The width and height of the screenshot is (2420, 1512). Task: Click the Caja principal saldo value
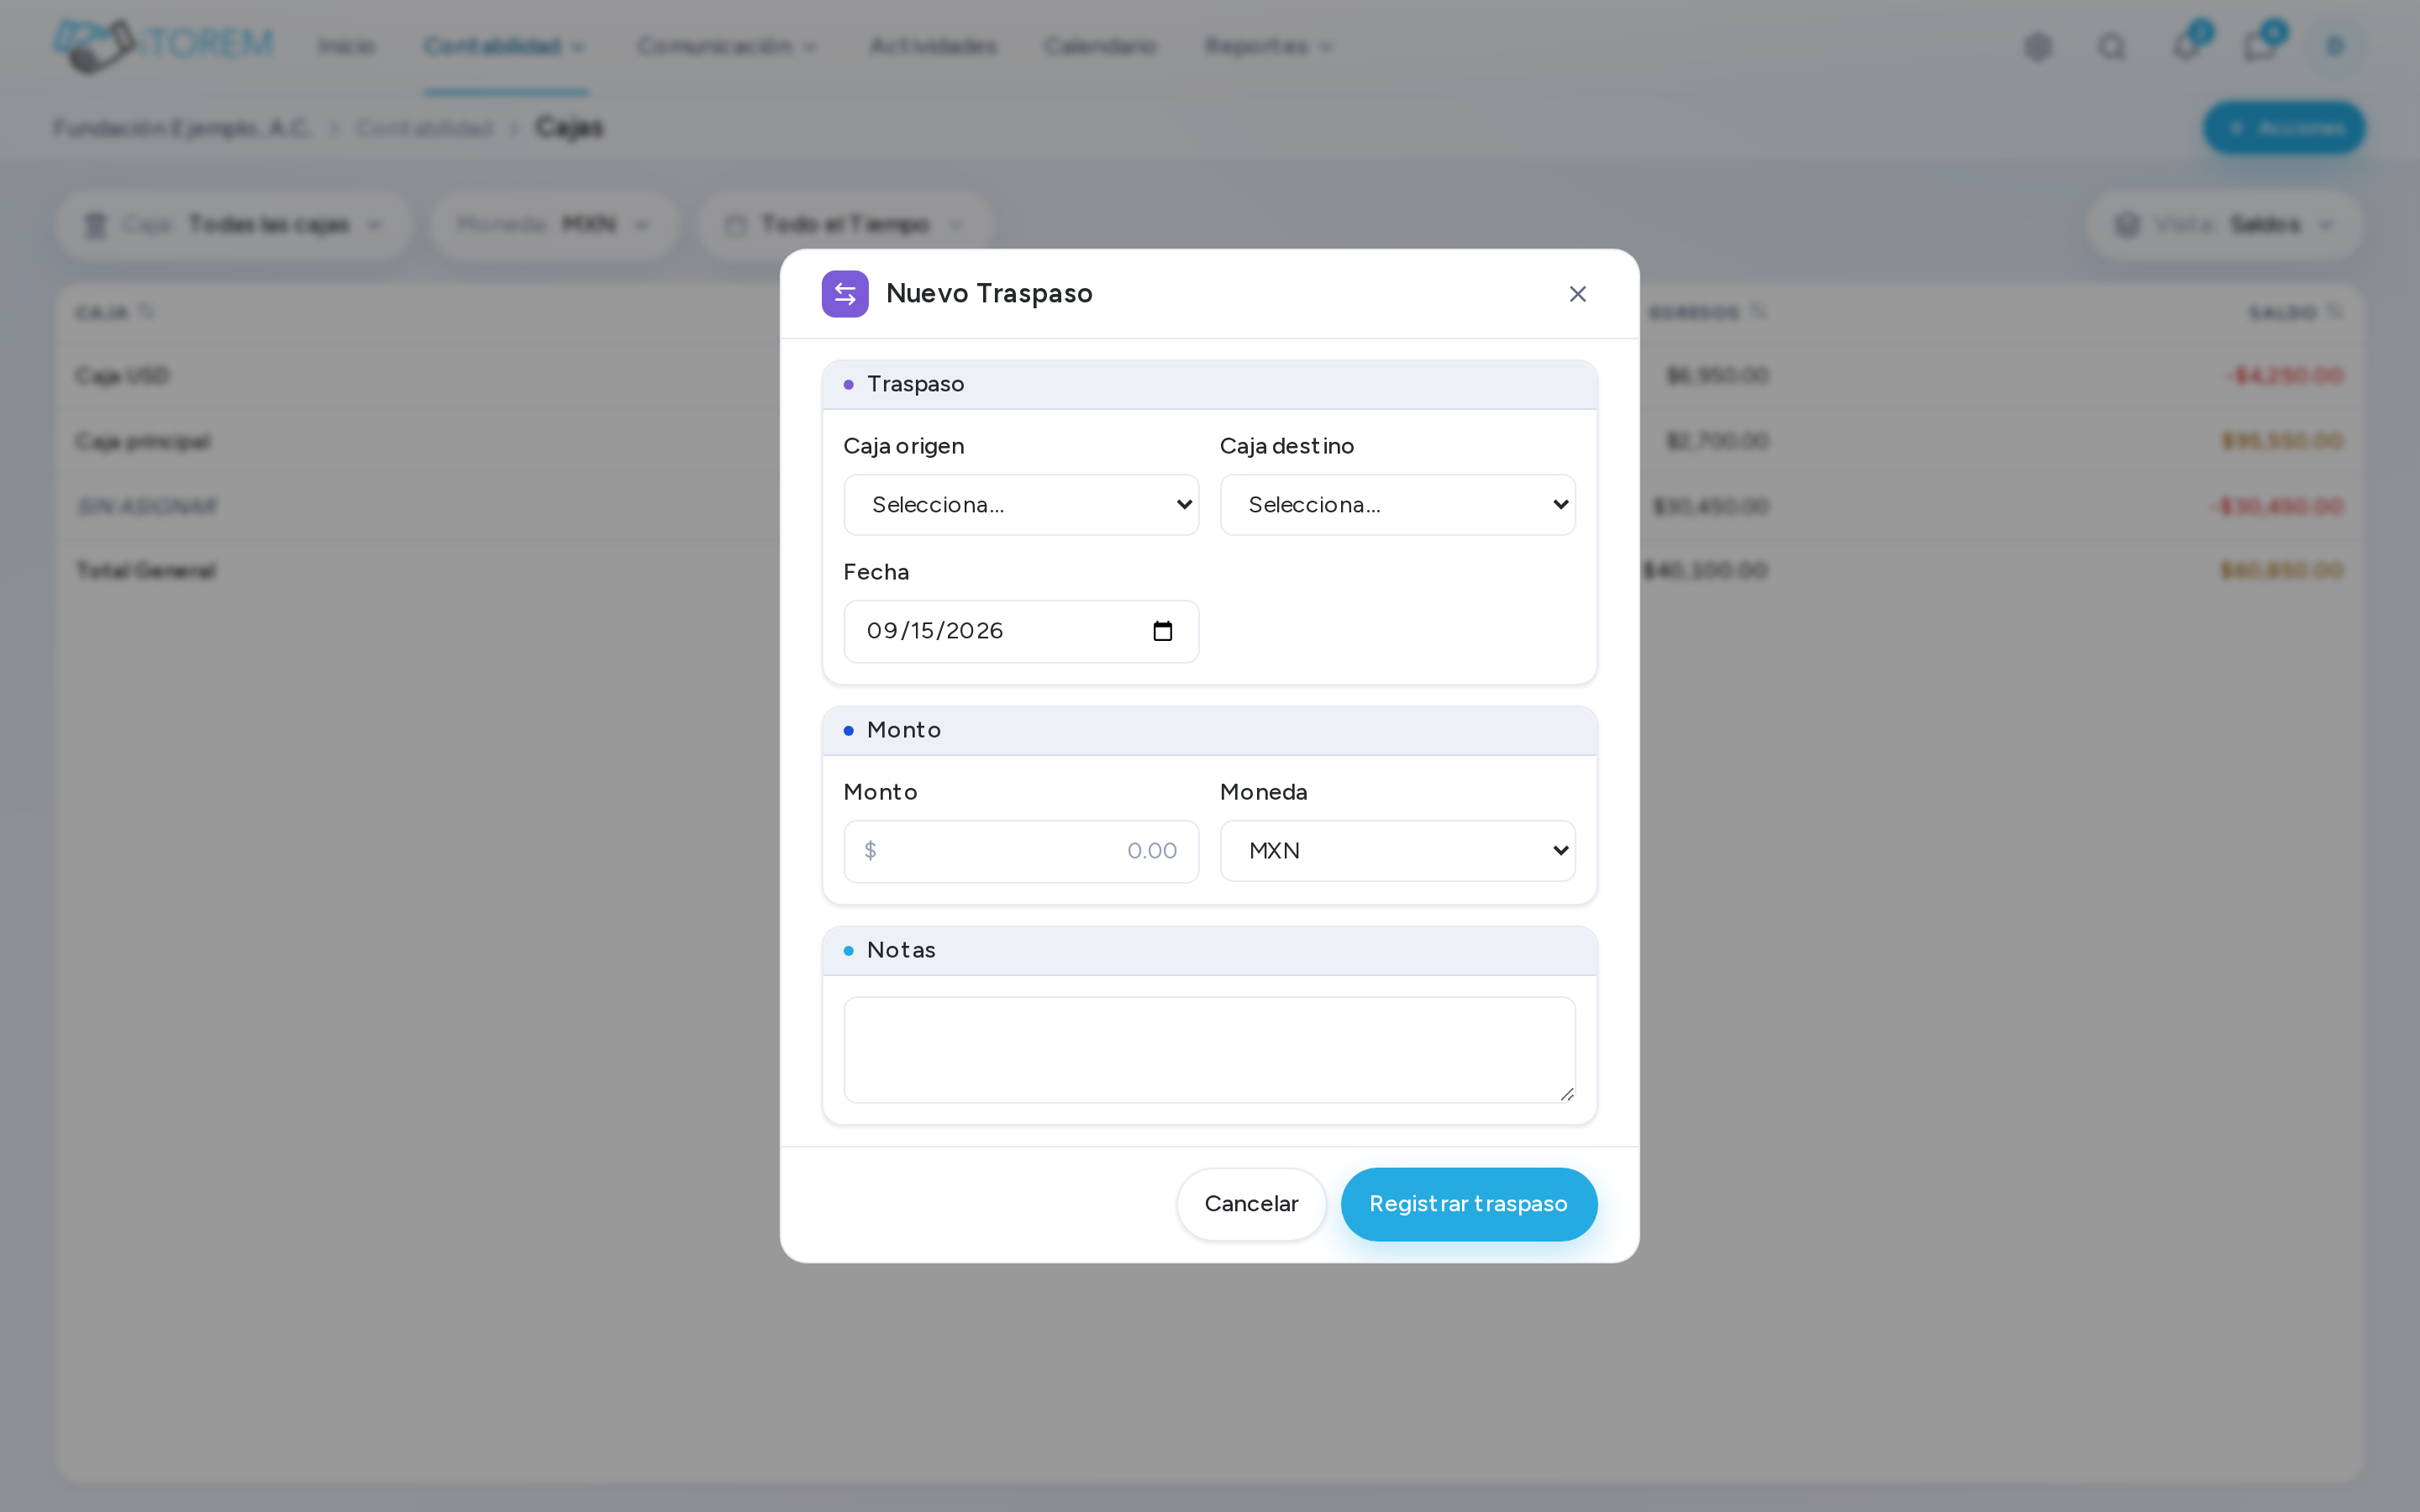click(x=2282, y=441)
